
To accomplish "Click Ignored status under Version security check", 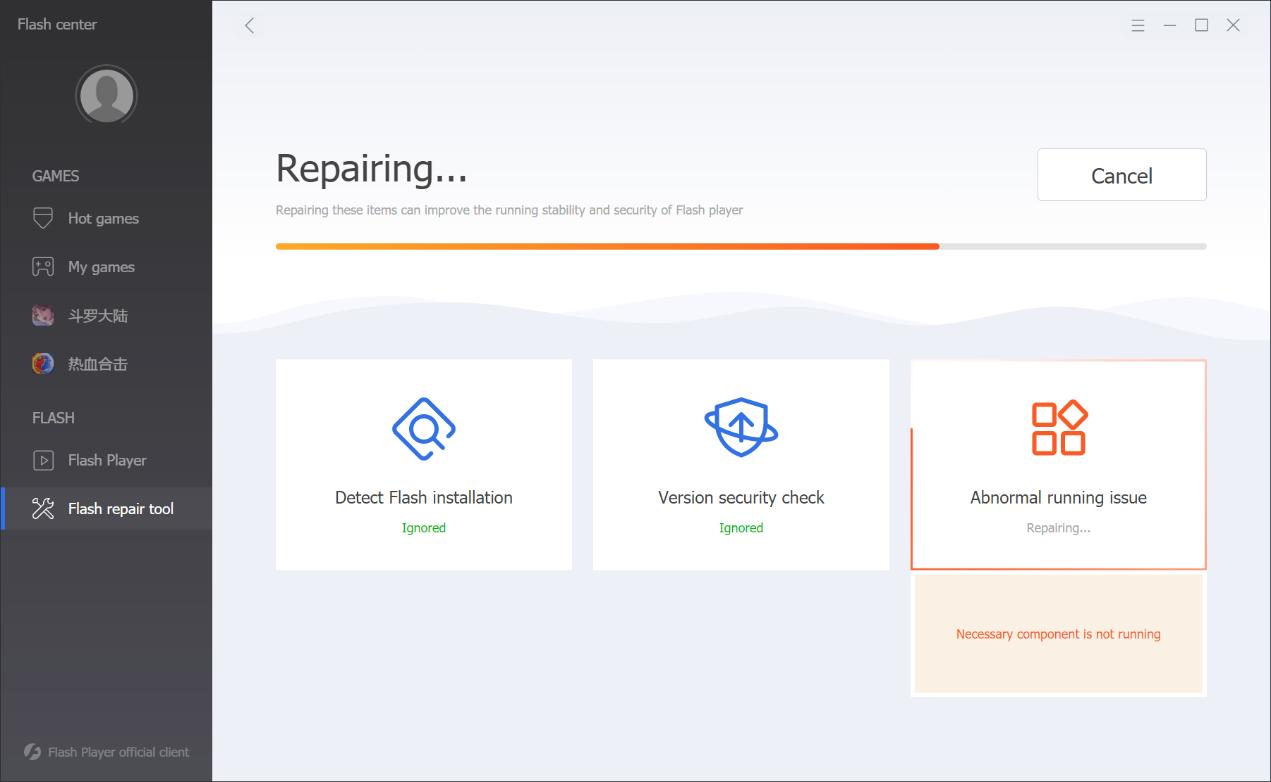I will (741, 528).
